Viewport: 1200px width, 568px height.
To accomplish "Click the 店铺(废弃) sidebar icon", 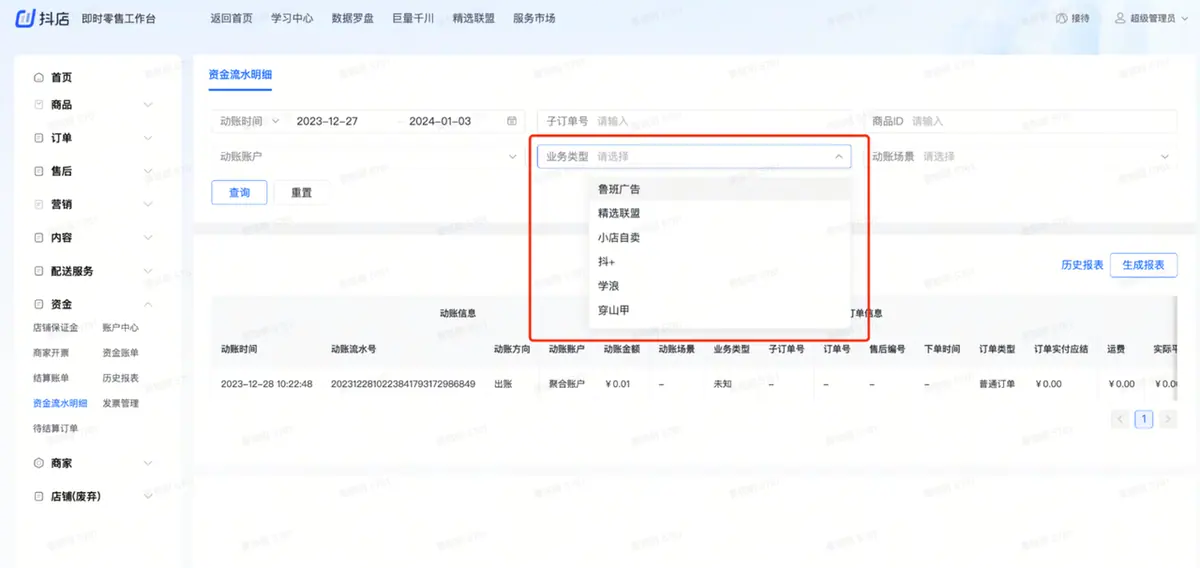I will 39,496.
